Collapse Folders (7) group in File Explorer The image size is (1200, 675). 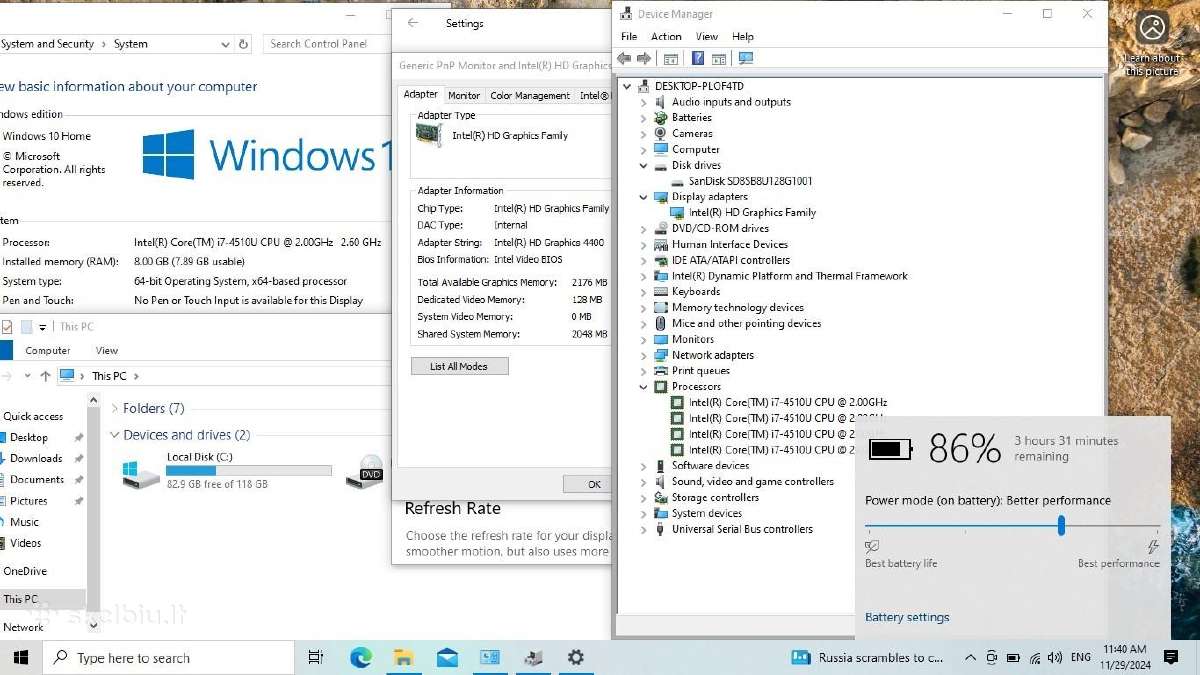click(114, 408)
